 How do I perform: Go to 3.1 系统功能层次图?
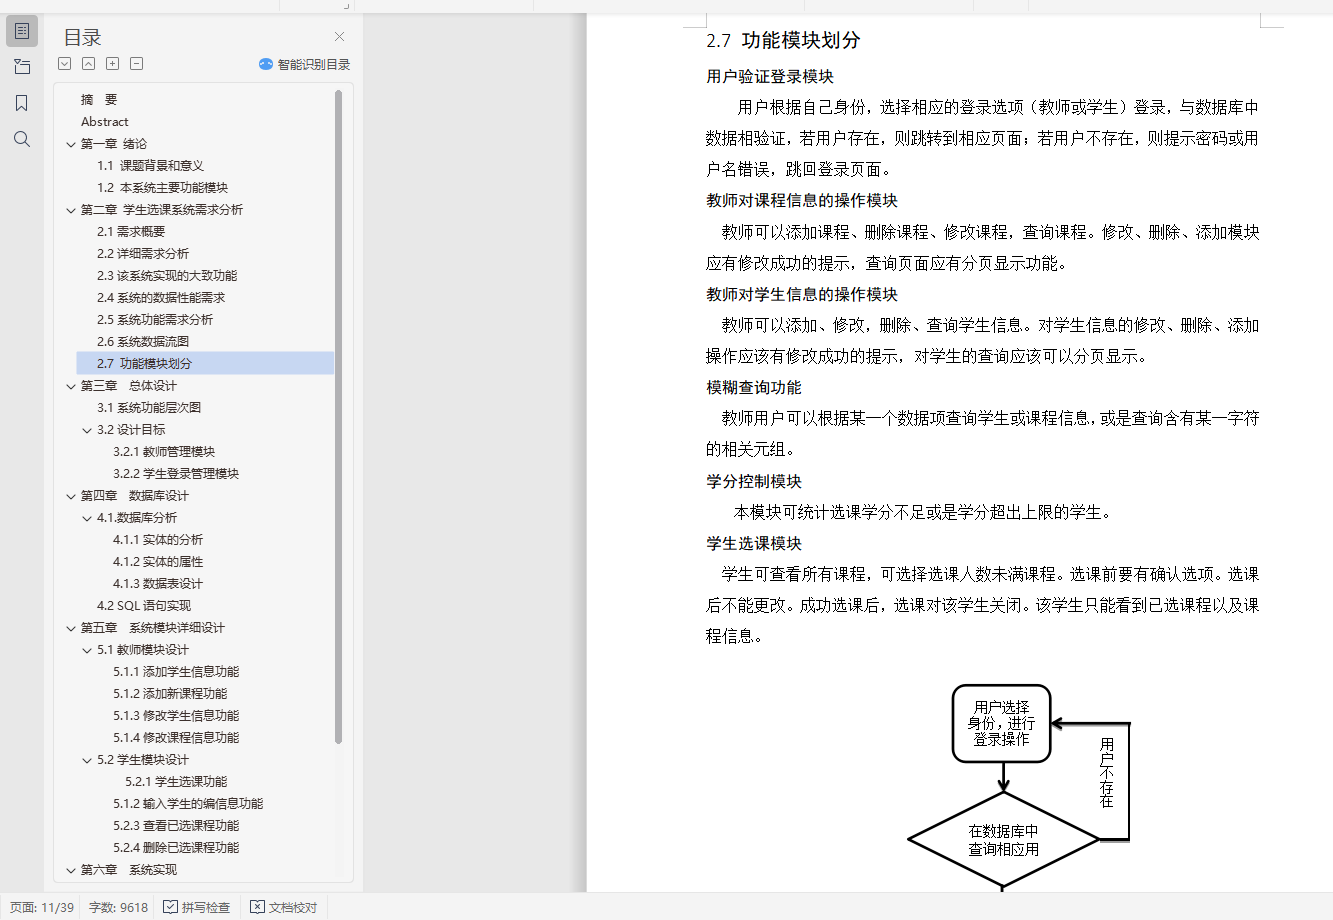[x=149, y=408]
